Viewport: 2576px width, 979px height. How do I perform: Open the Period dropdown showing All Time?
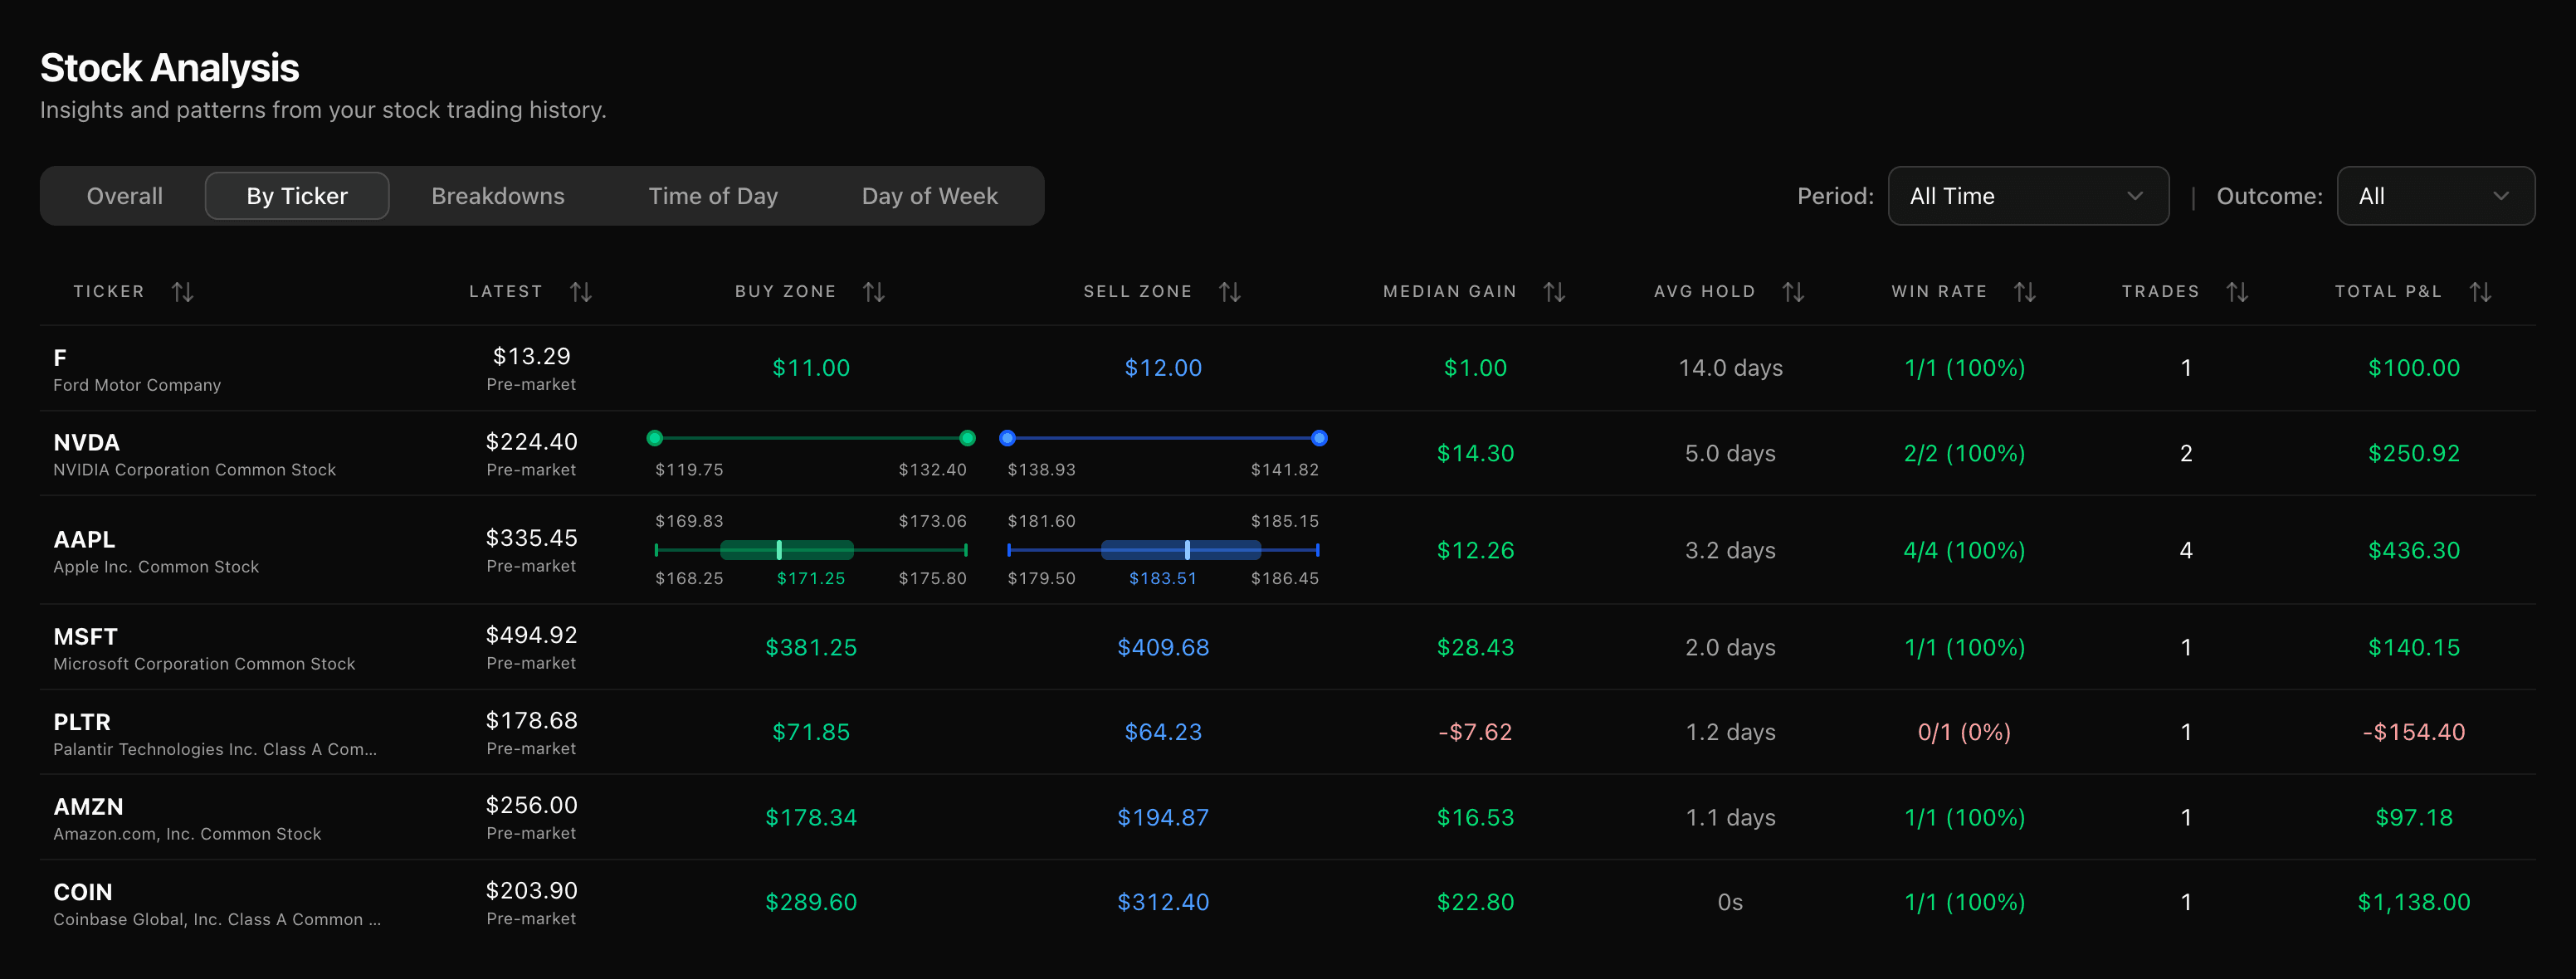pyautogui.click(x=2028, y=196)
